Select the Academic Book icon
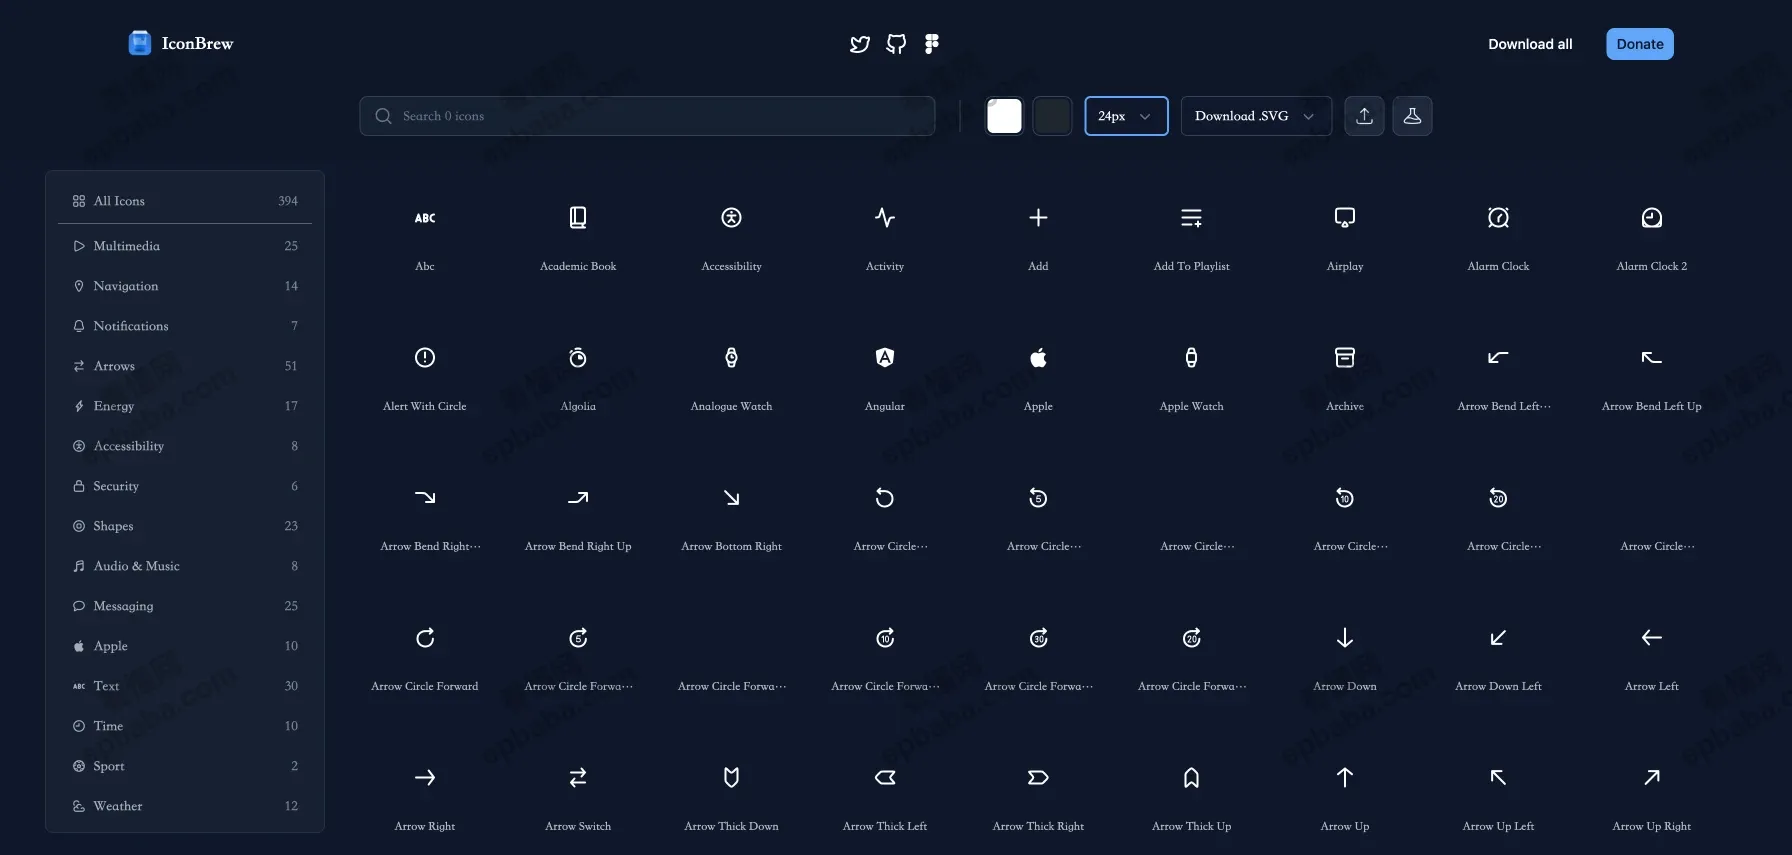Screen dimensions: 1792x855 [x=578, y=218]
